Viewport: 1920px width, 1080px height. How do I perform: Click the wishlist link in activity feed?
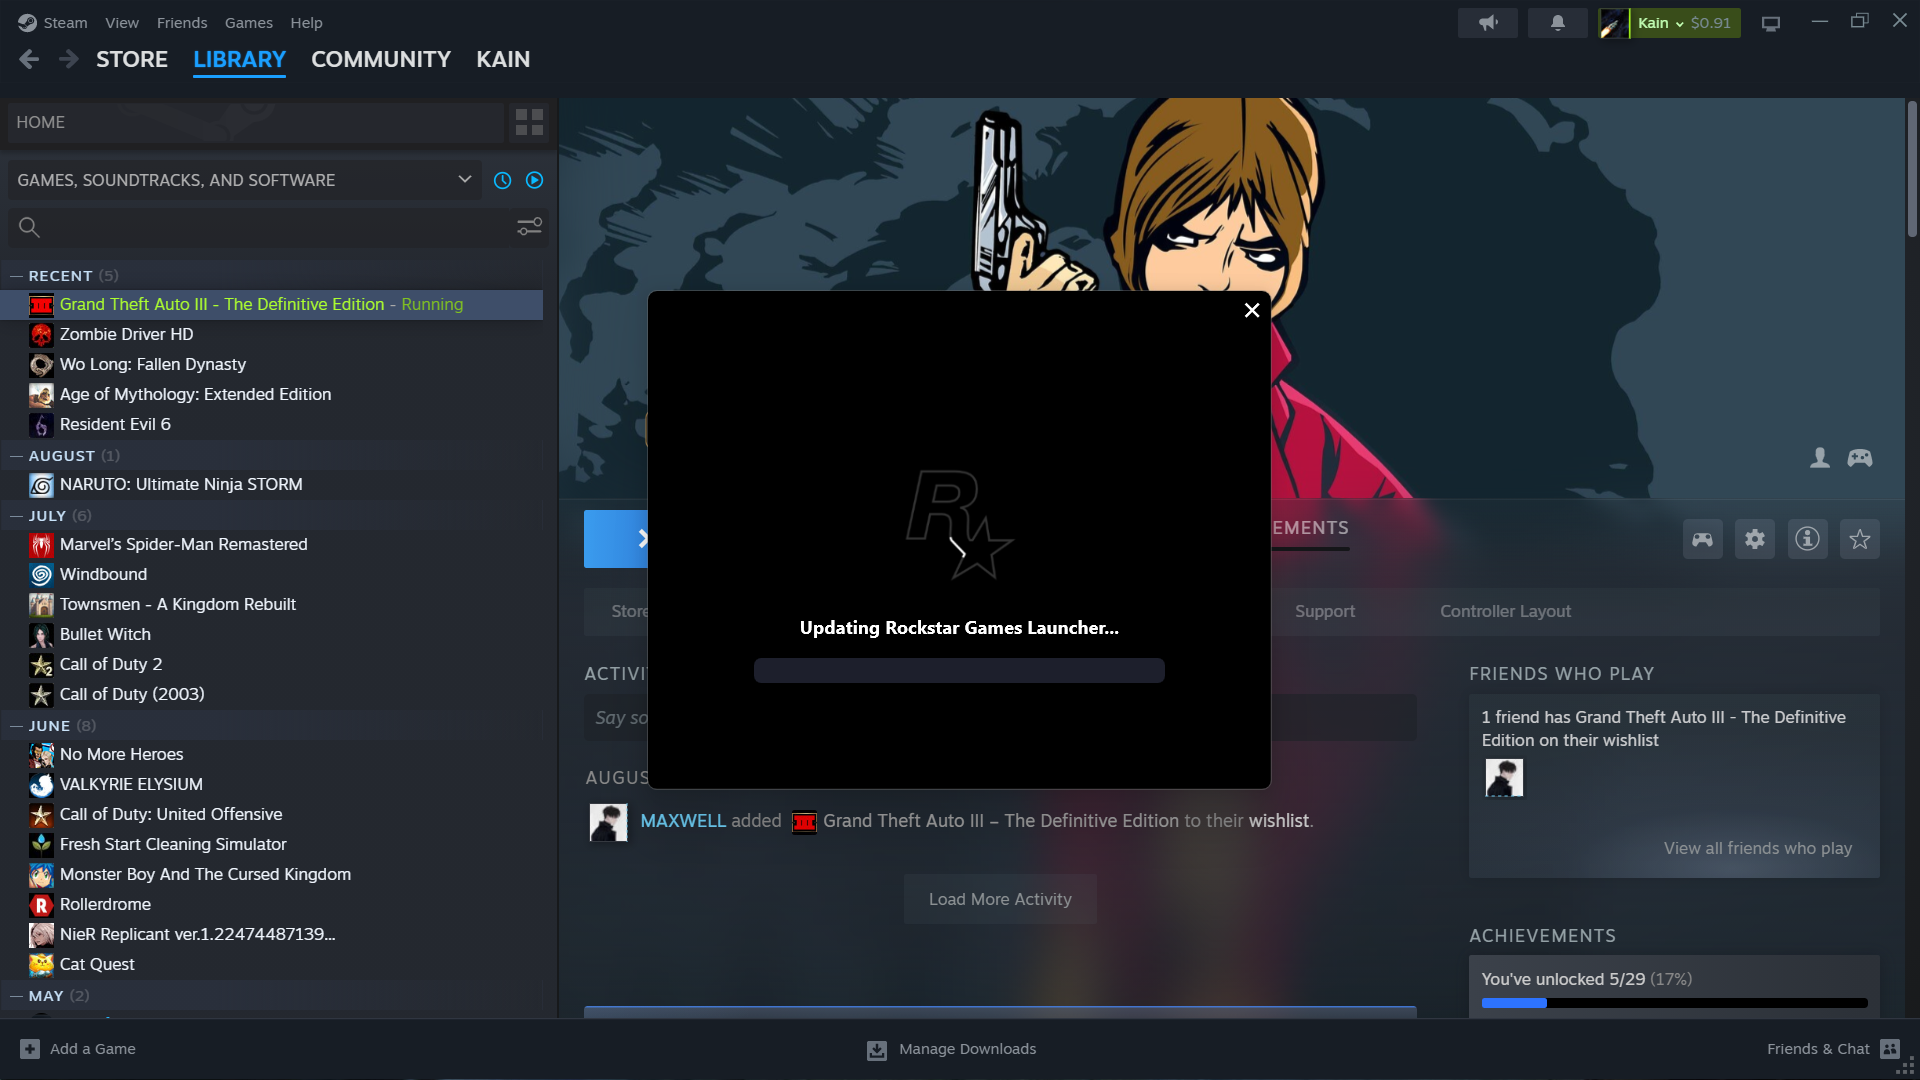[x=1279, y=821]
